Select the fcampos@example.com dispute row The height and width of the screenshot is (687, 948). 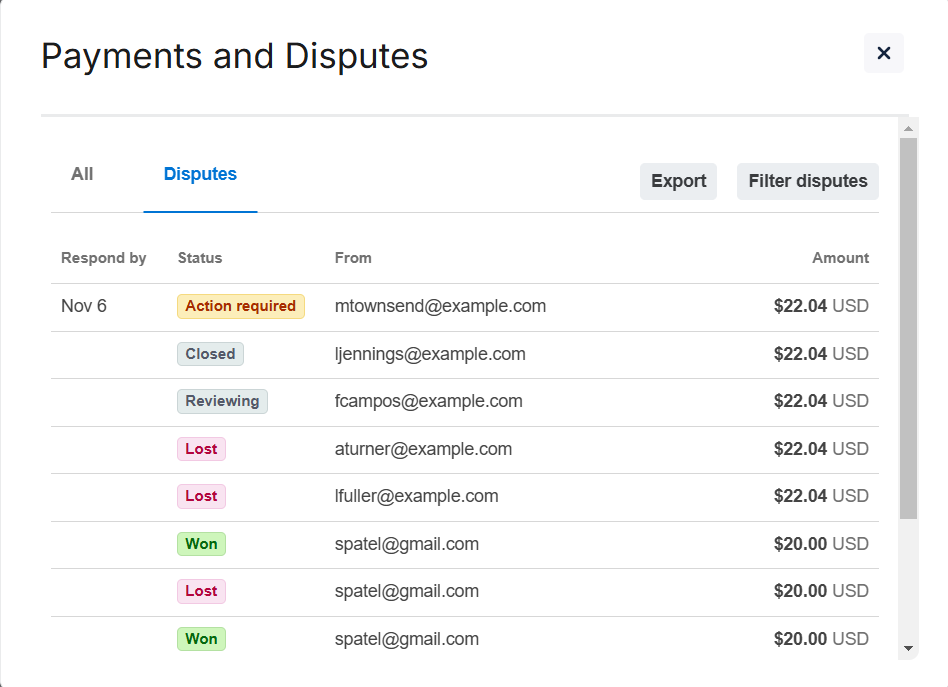pos(428,401)
